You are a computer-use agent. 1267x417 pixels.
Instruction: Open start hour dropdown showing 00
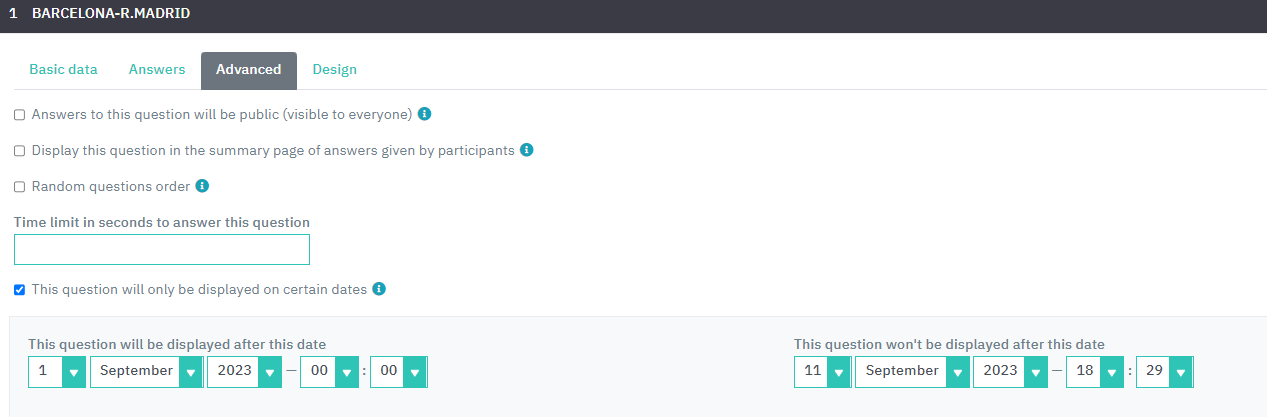(330, 371)
